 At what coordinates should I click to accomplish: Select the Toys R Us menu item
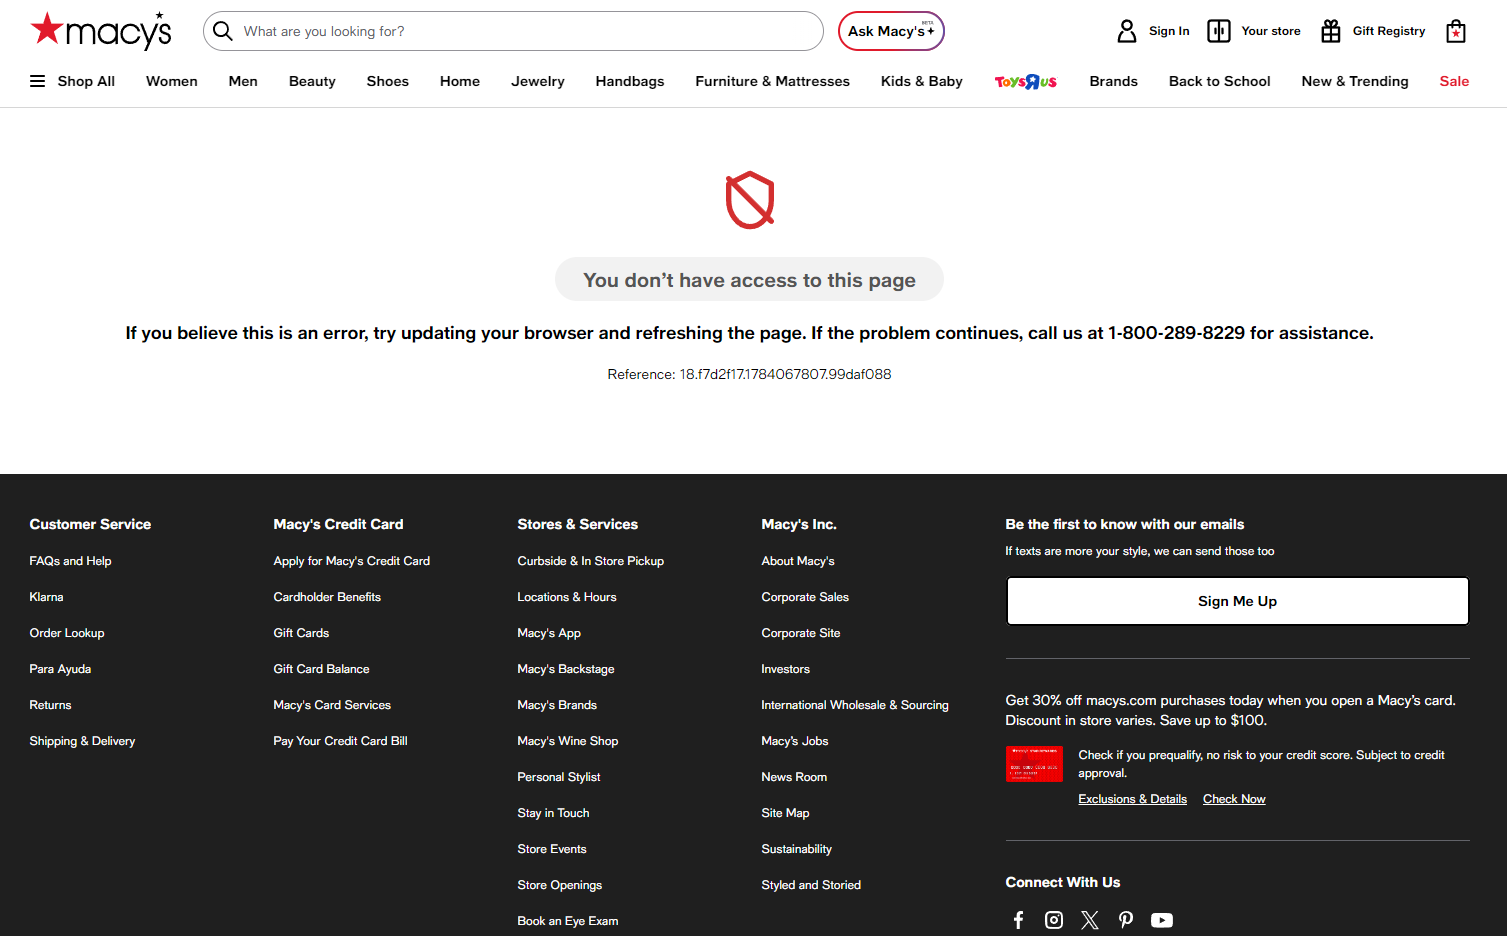point(1026,81)
